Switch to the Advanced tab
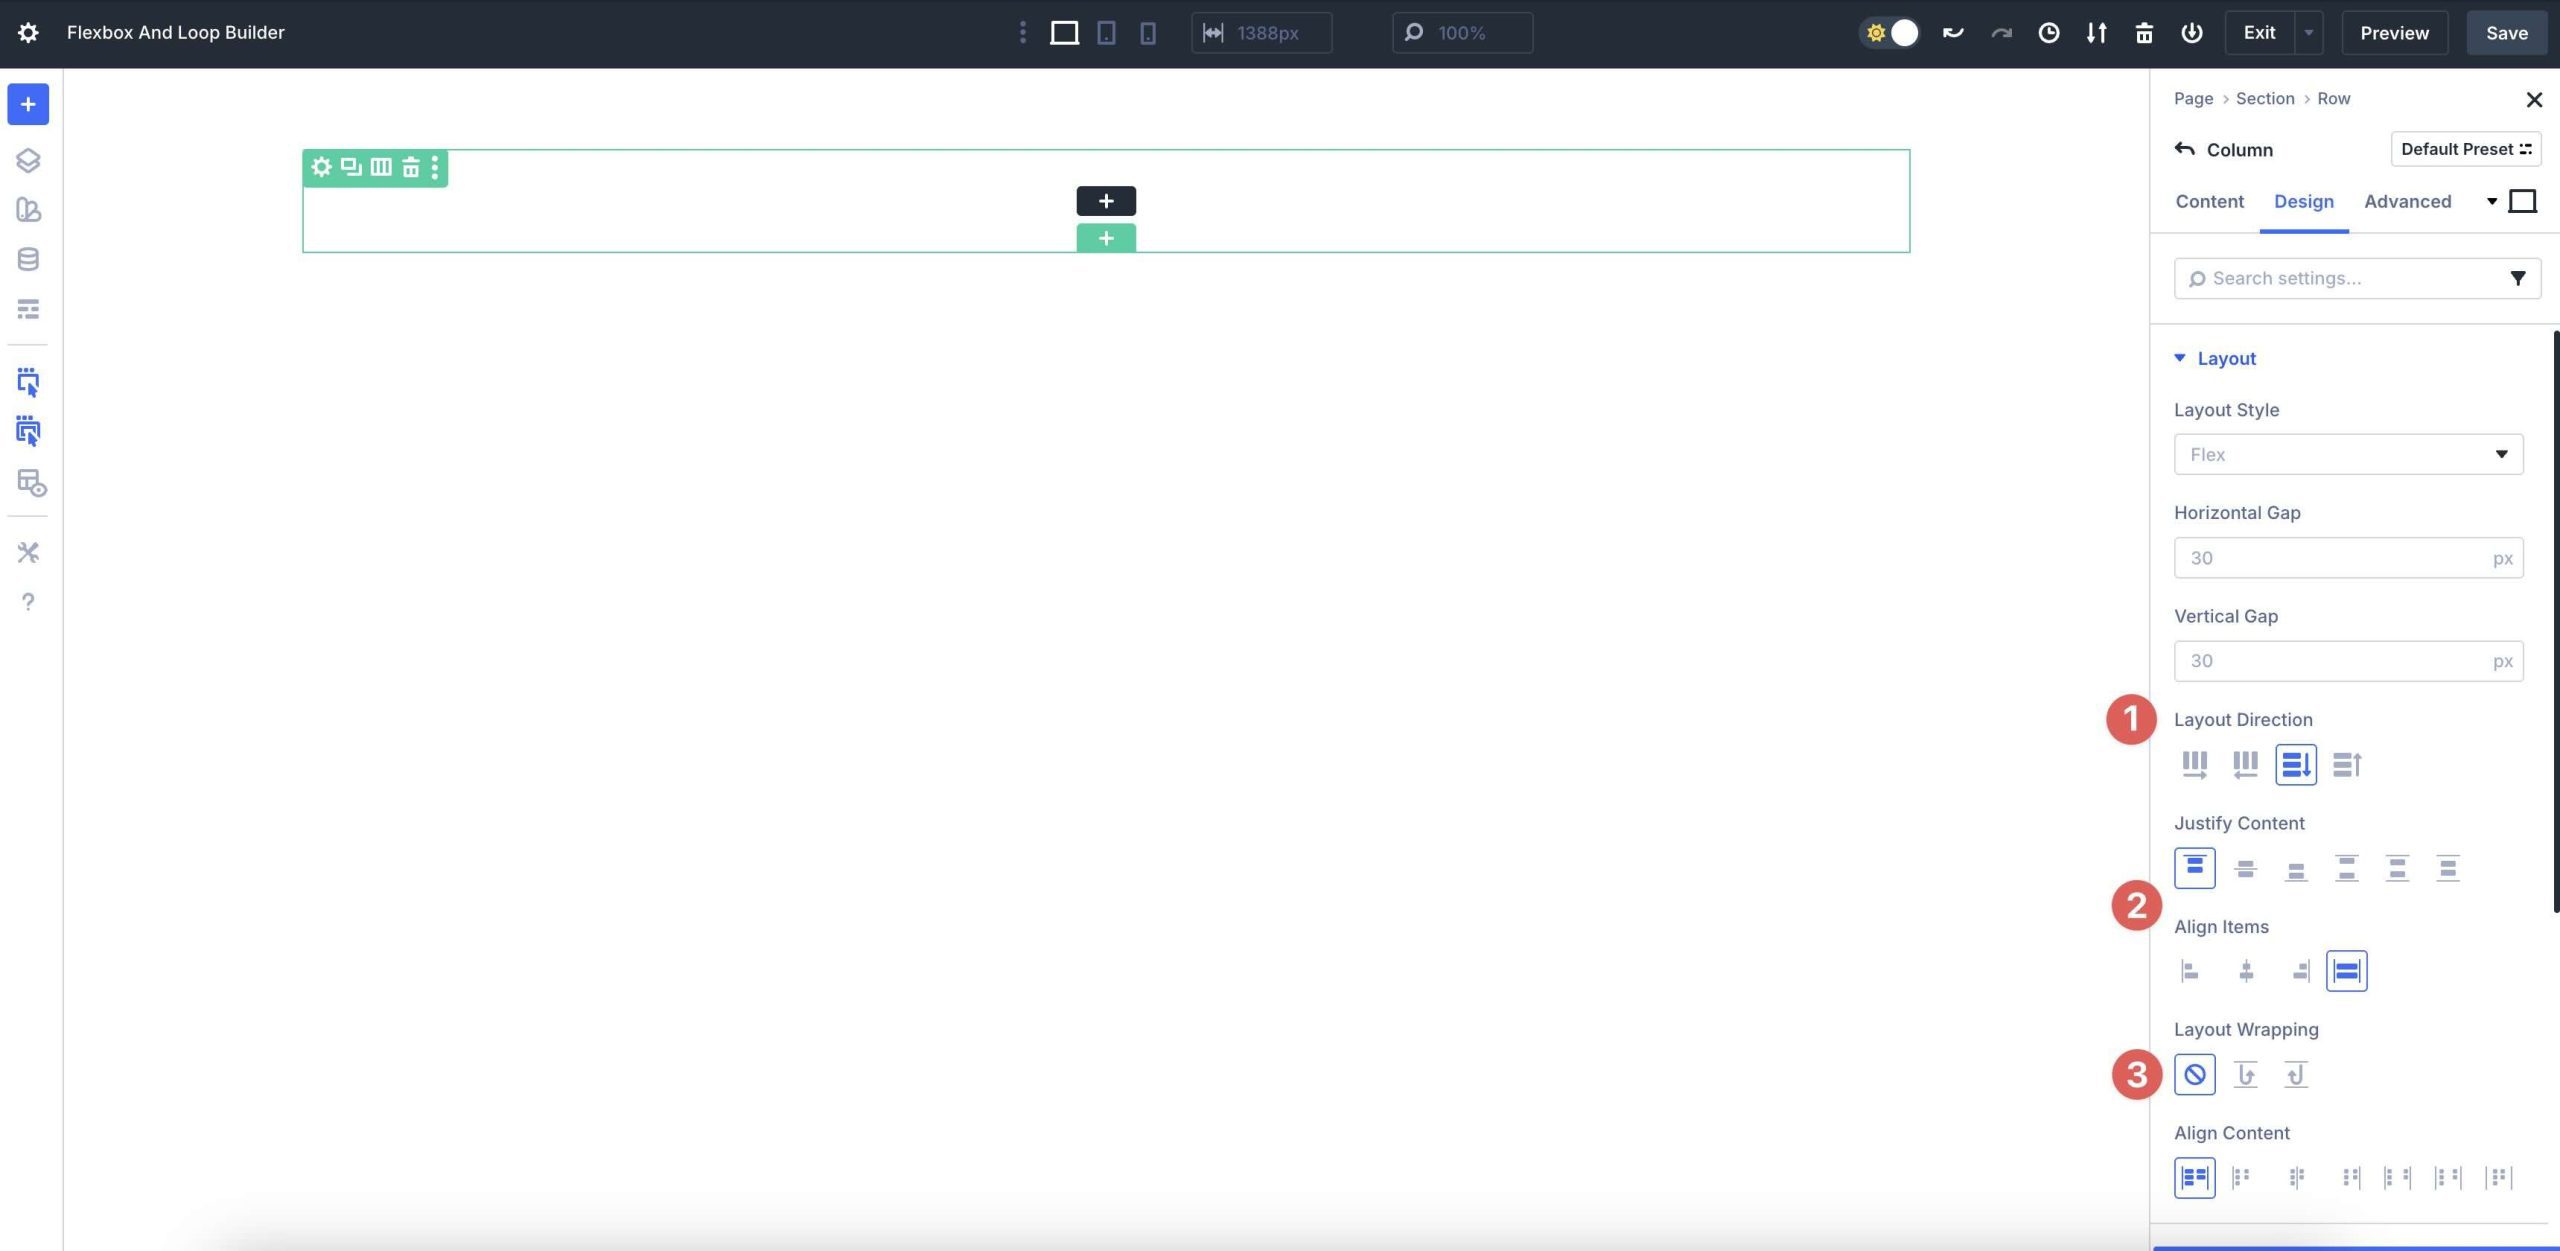This screenshot has height=1251, width=2560. (2407, 201)
